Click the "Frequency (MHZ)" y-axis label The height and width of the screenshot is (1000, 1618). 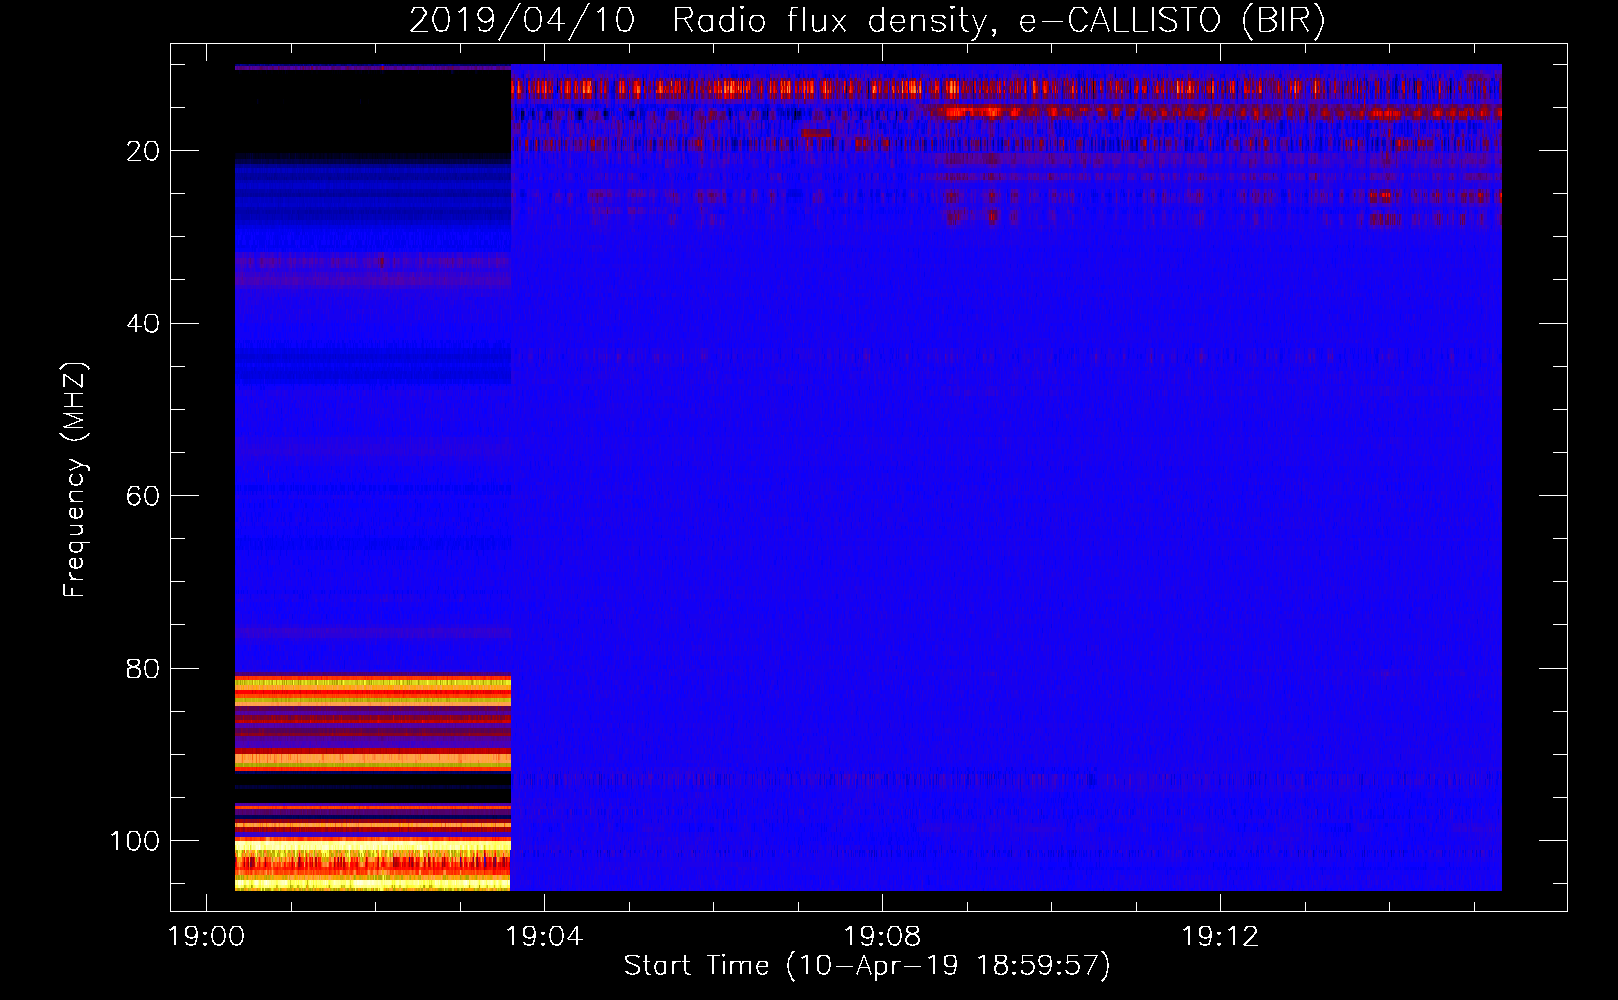pos(75,479)
